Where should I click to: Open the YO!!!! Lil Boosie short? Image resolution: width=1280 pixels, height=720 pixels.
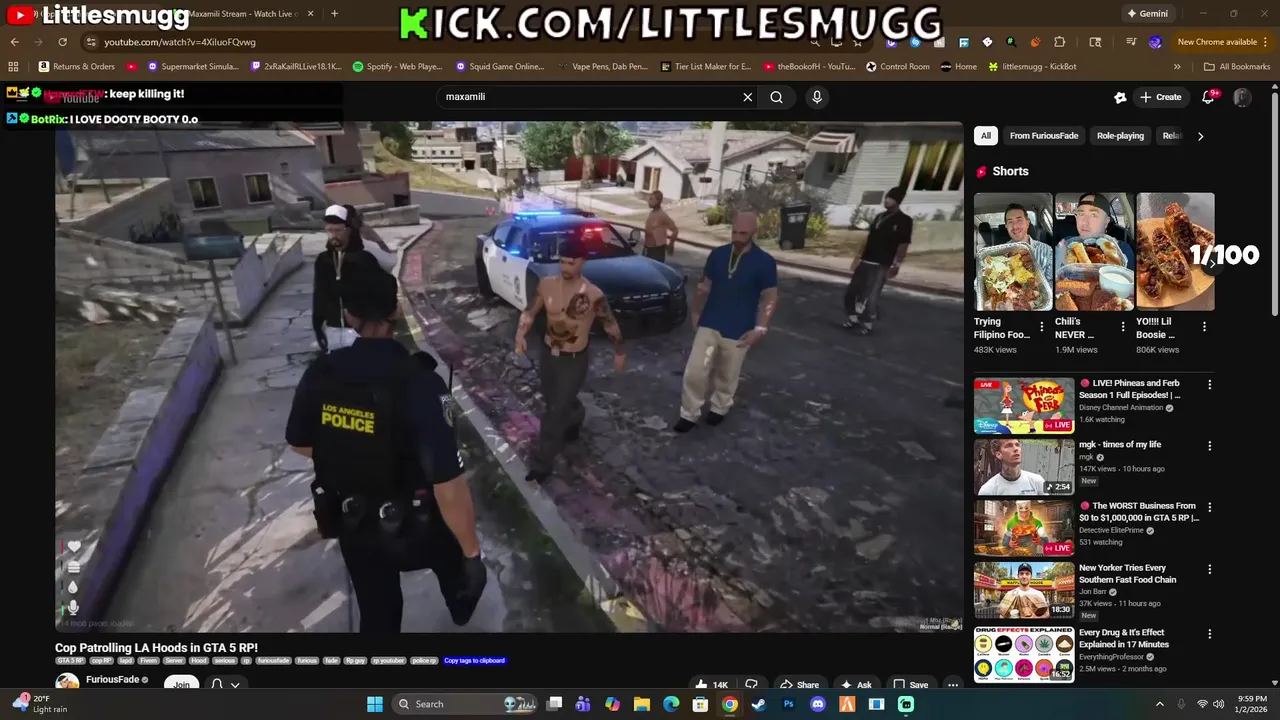[1175, 252]
